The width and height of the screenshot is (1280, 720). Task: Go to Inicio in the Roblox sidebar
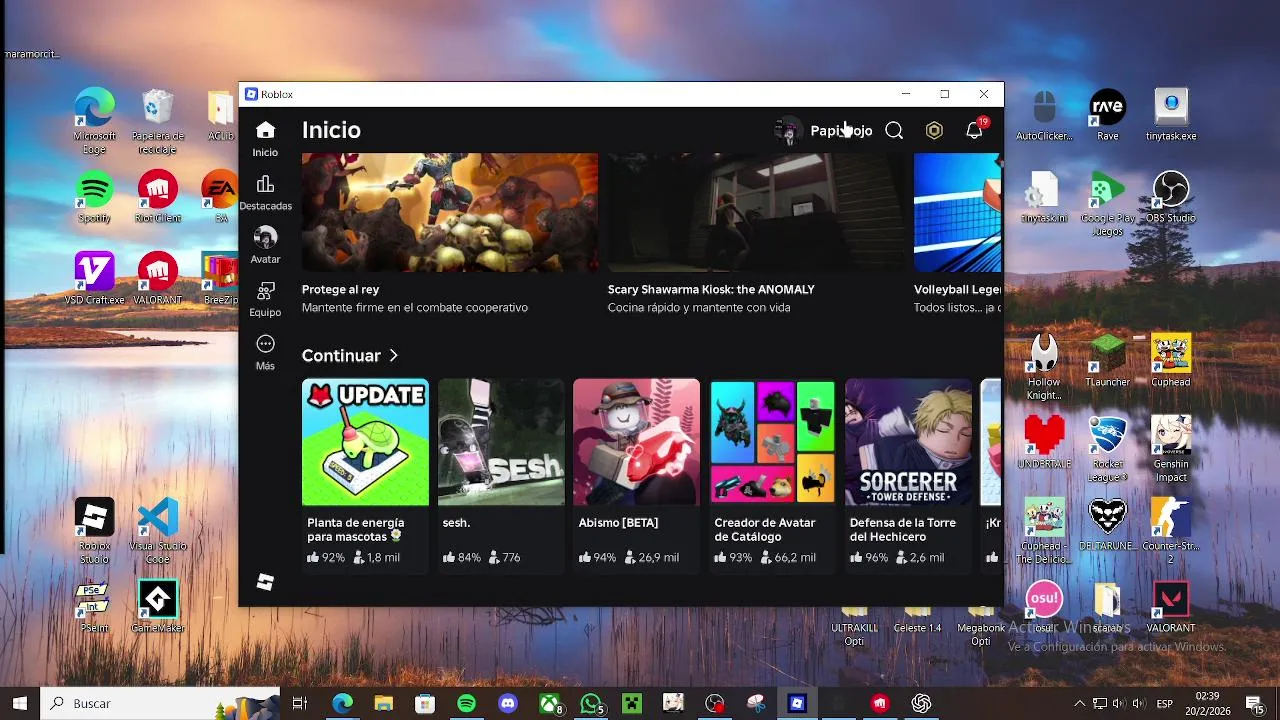point(265,139)
